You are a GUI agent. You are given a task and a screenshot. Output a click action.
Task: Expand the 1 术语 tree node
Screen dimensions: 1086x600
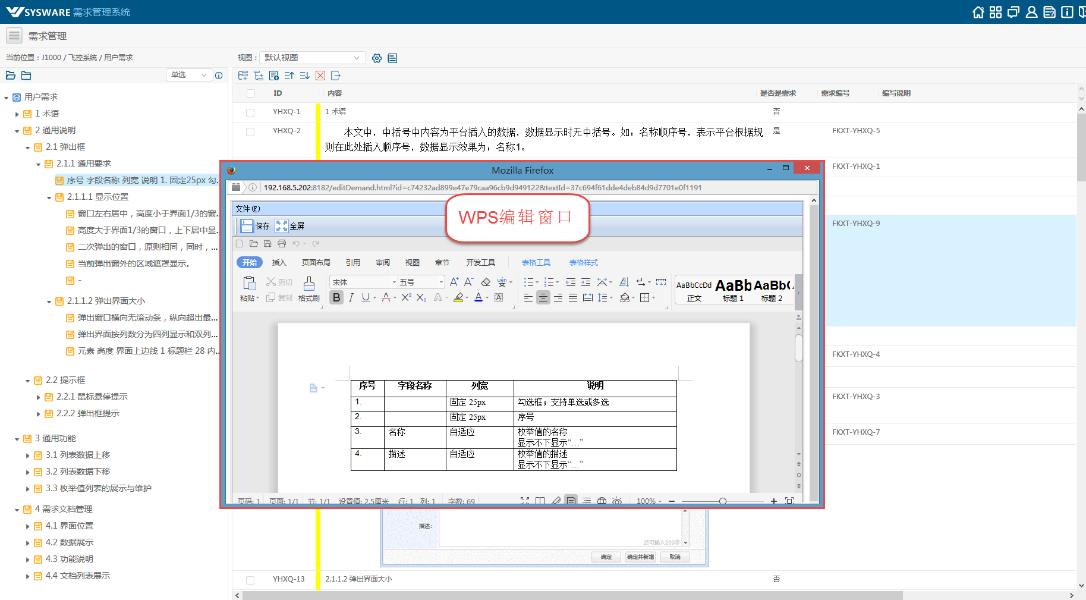pyautogui.click(x=17, y=114)
